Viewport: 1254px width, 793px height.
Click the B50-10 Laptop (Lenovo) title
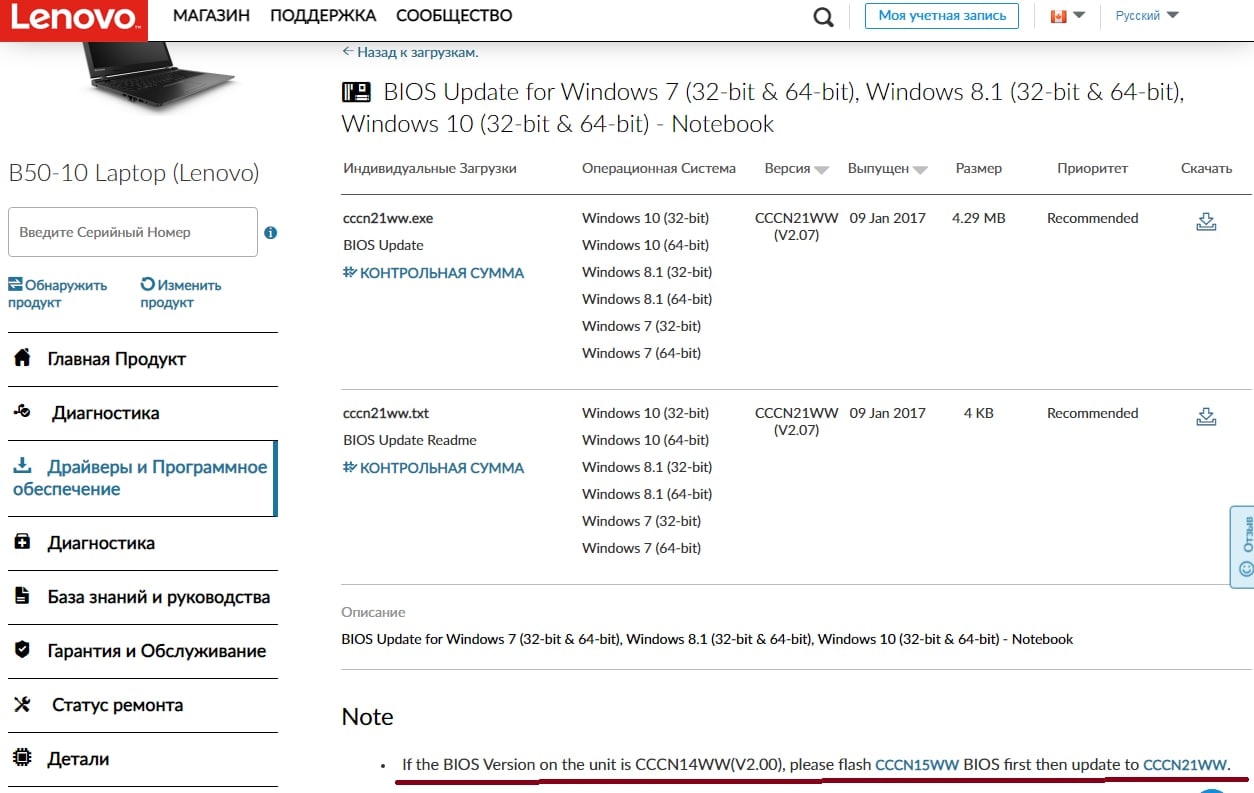click(134, 173)
